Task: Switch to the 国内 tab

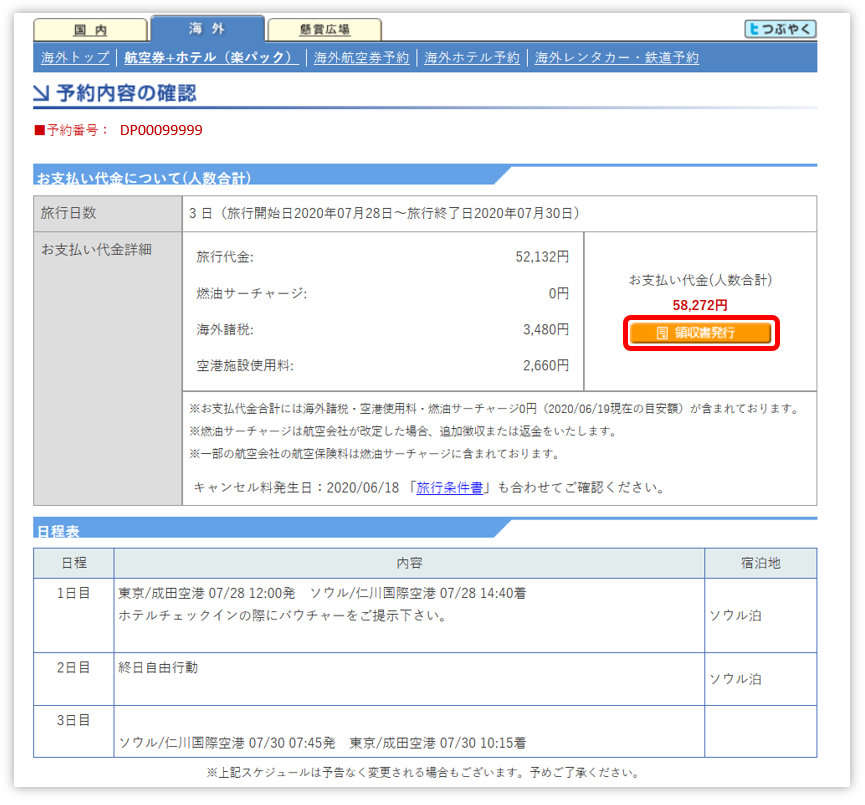Action: [x=91, y=29]
